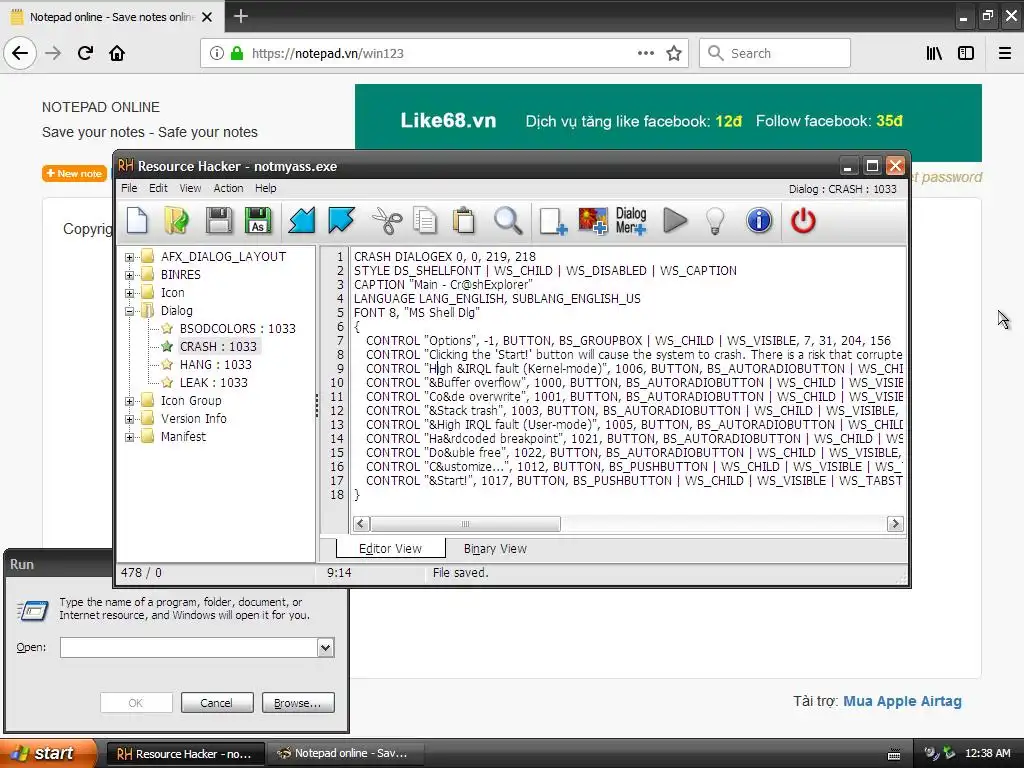Open the blue info icon
Screen dimensions: 1024x768
pos(759,221)
